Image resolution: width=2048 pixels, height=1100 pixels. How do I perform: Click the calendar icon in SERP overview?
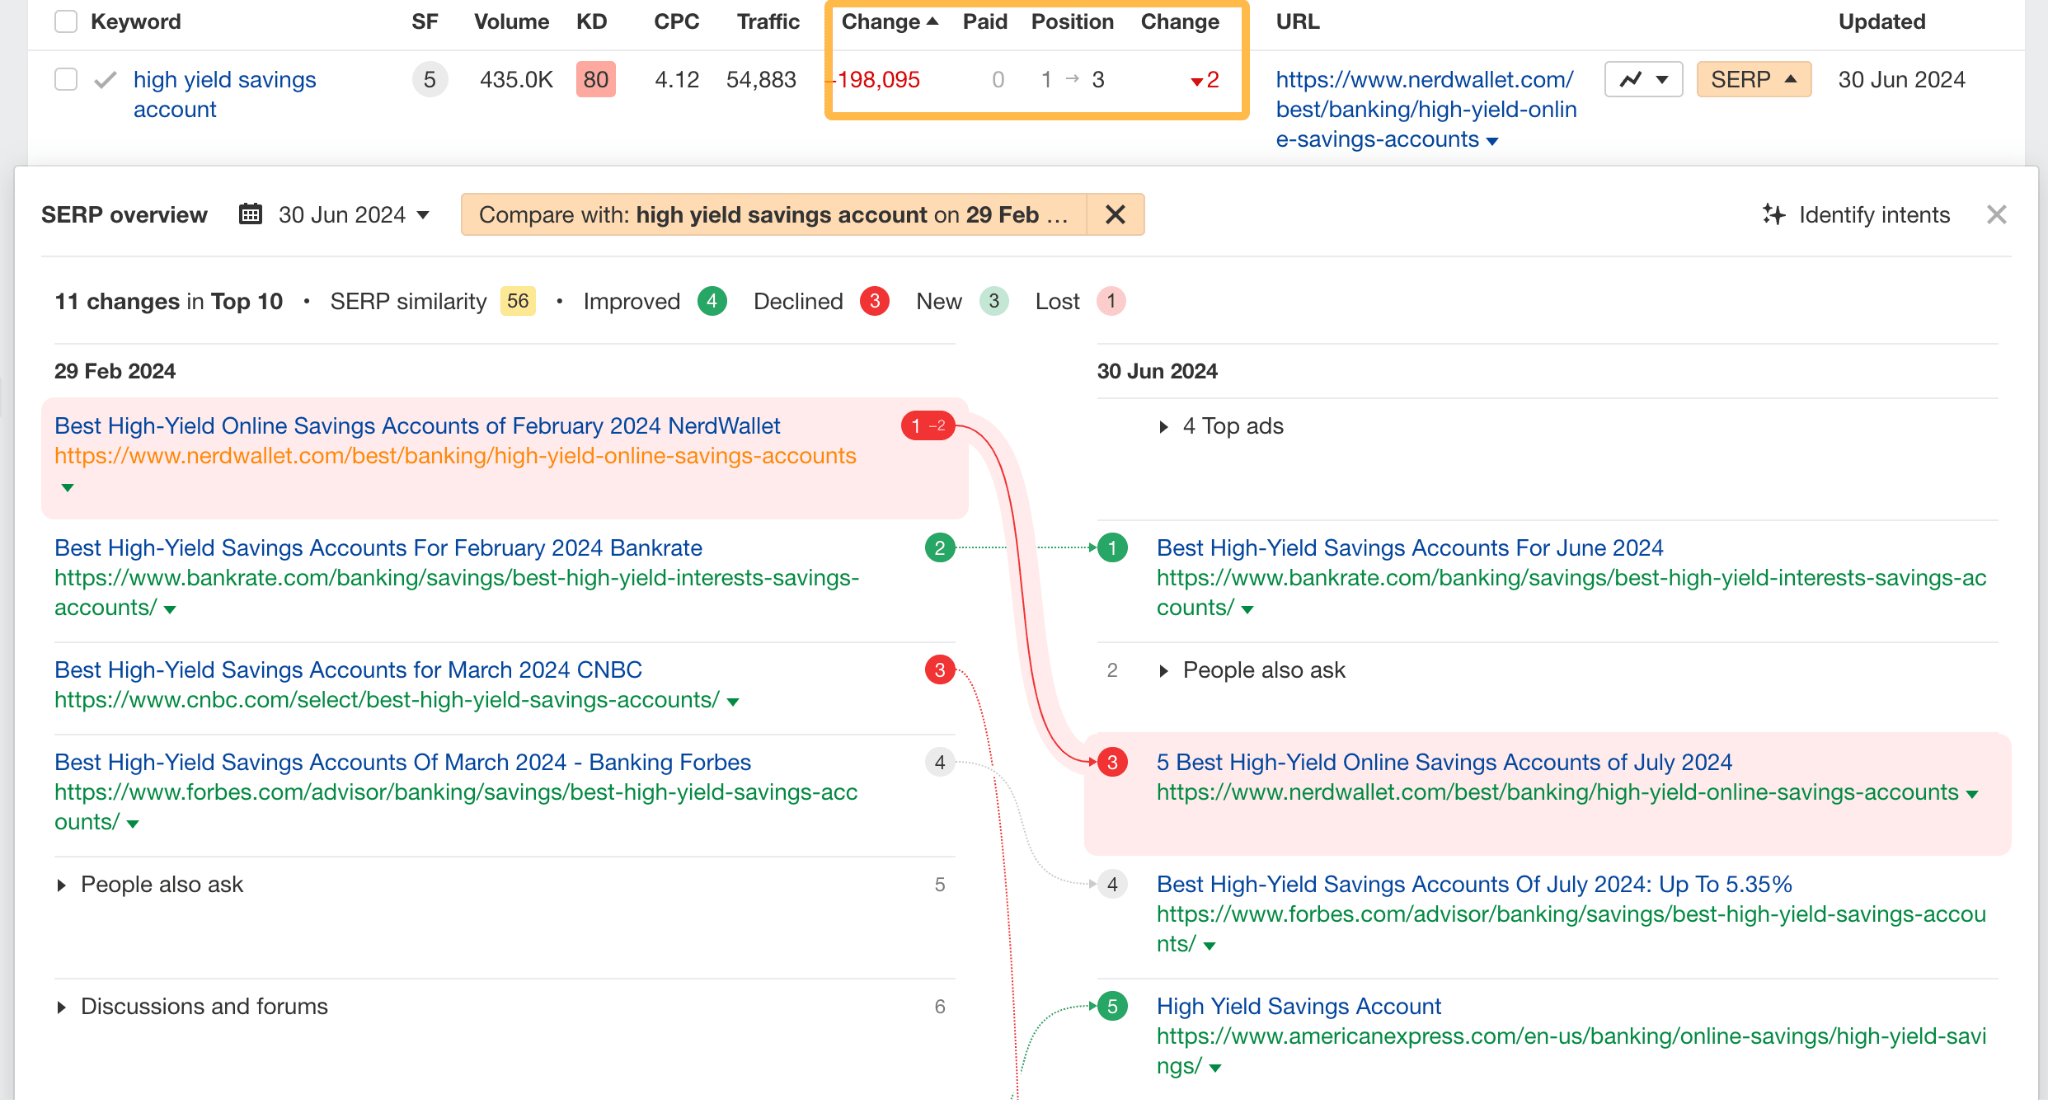(250, 214)
